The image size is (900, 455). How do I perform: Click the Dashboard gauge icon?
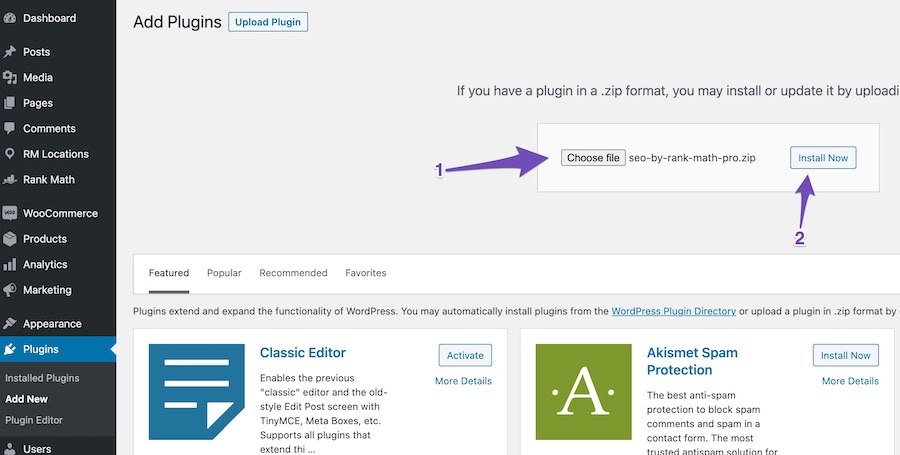coord(9,18)
